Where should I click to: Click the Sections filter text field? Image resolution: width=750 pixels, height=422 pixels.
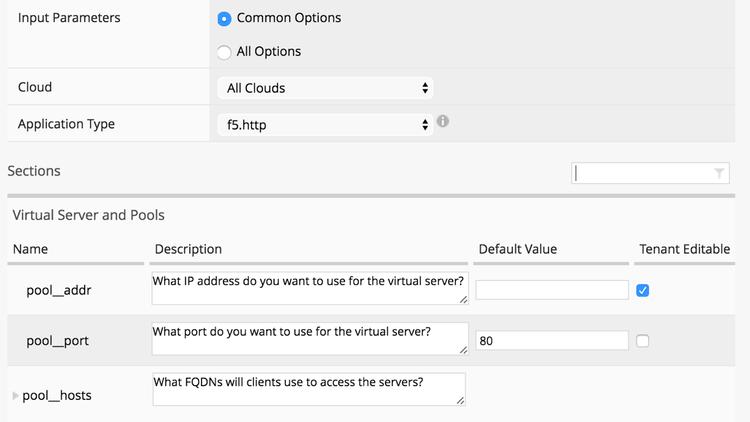pyautogui.click(x=642, y=173)
